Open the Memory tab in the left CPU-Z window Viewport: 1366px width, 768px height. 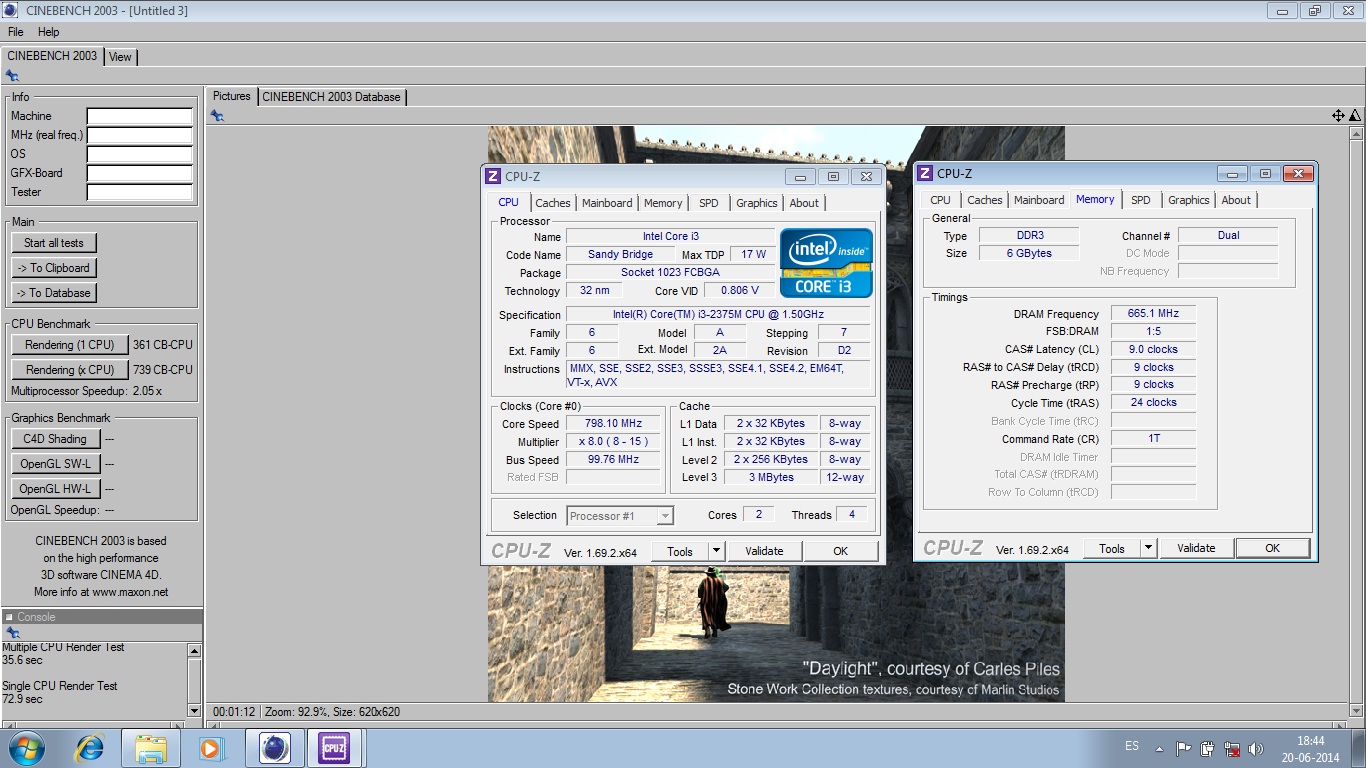[663, 203]
